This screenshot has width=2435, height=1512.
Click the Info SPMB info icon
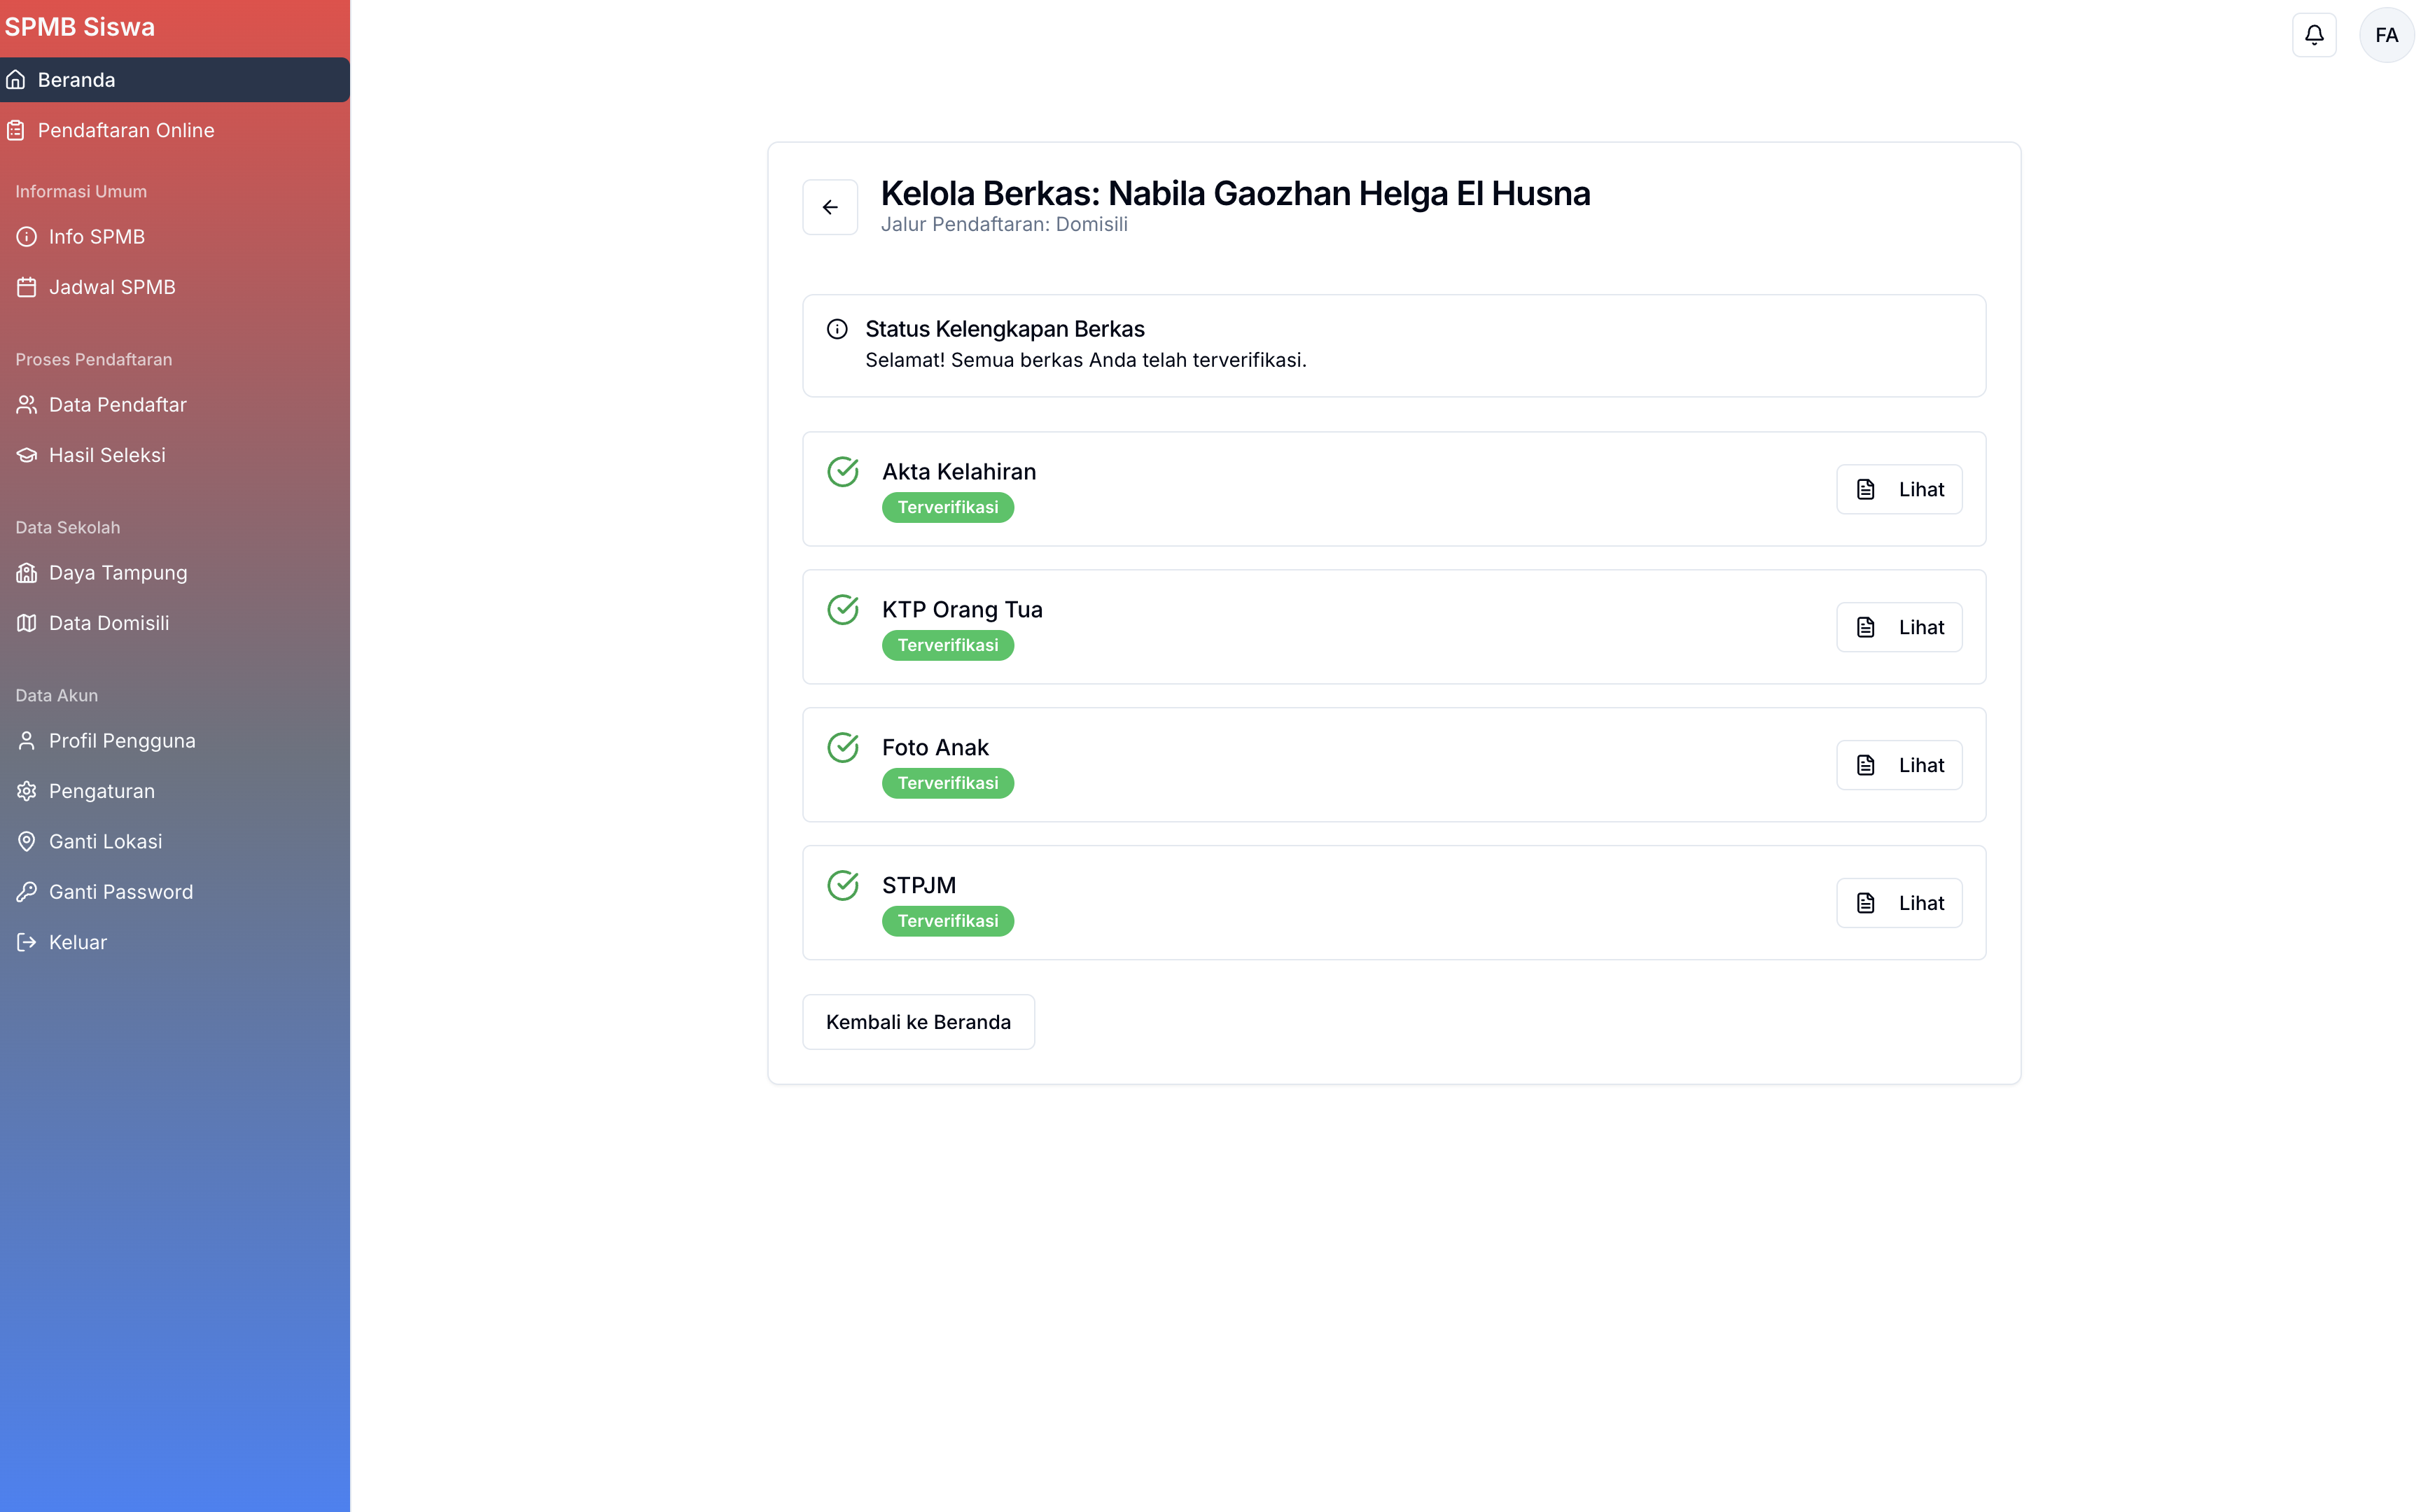(x=26, y=236)
